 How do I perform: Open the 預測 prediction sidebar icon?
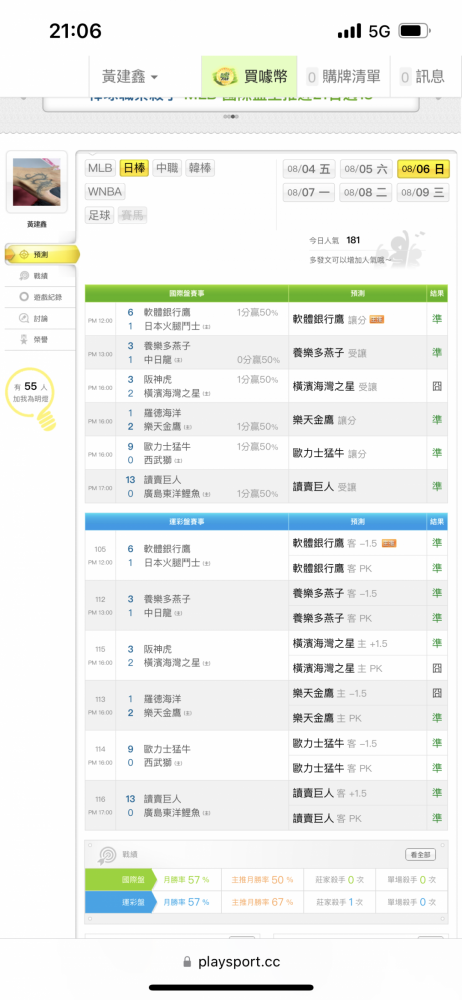click(24, 254)
